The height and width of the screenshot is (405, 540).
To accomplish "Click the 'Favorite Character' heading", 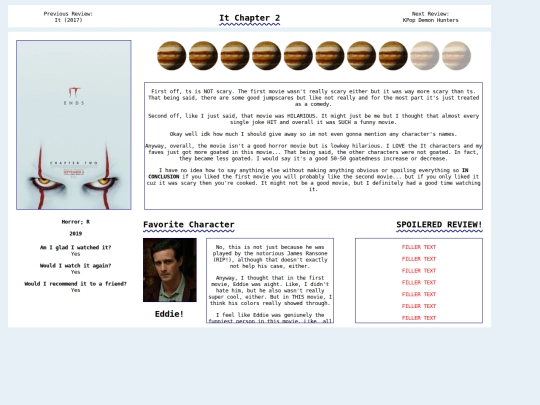I will click(x=189, y=225).
